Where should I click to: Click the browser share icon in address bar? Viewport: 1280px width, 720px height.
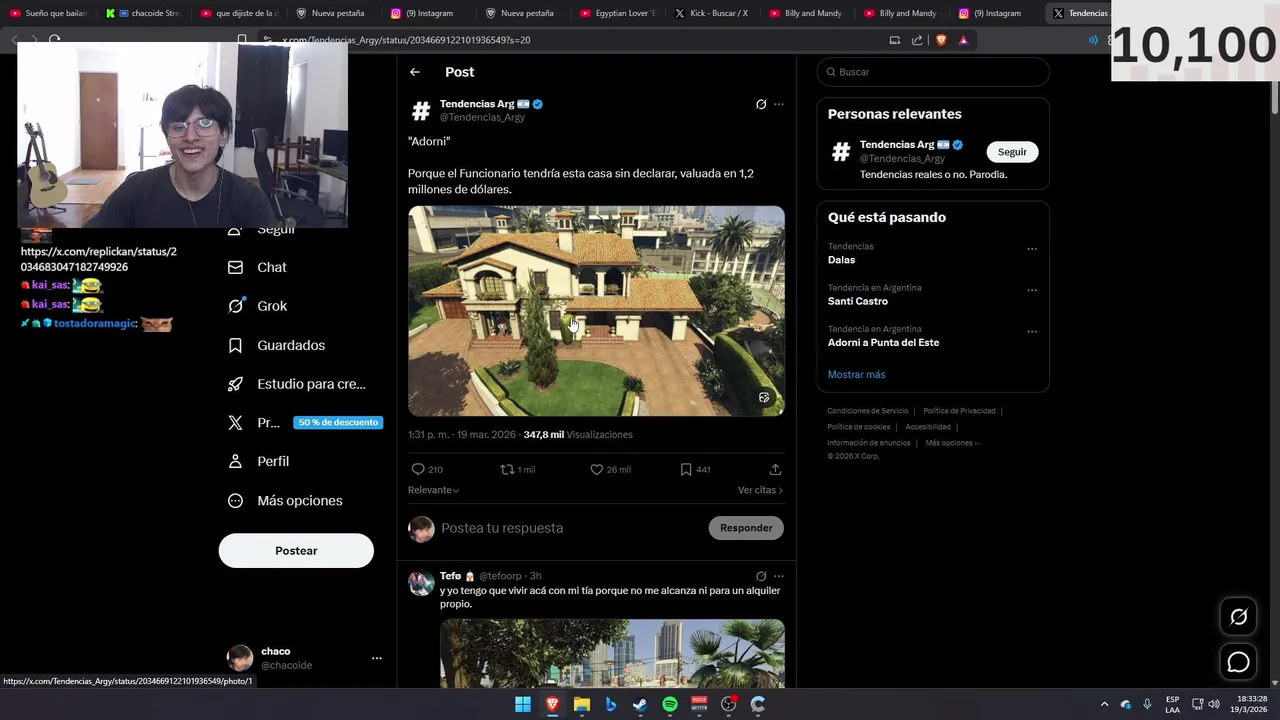click(x=917, y=40)
